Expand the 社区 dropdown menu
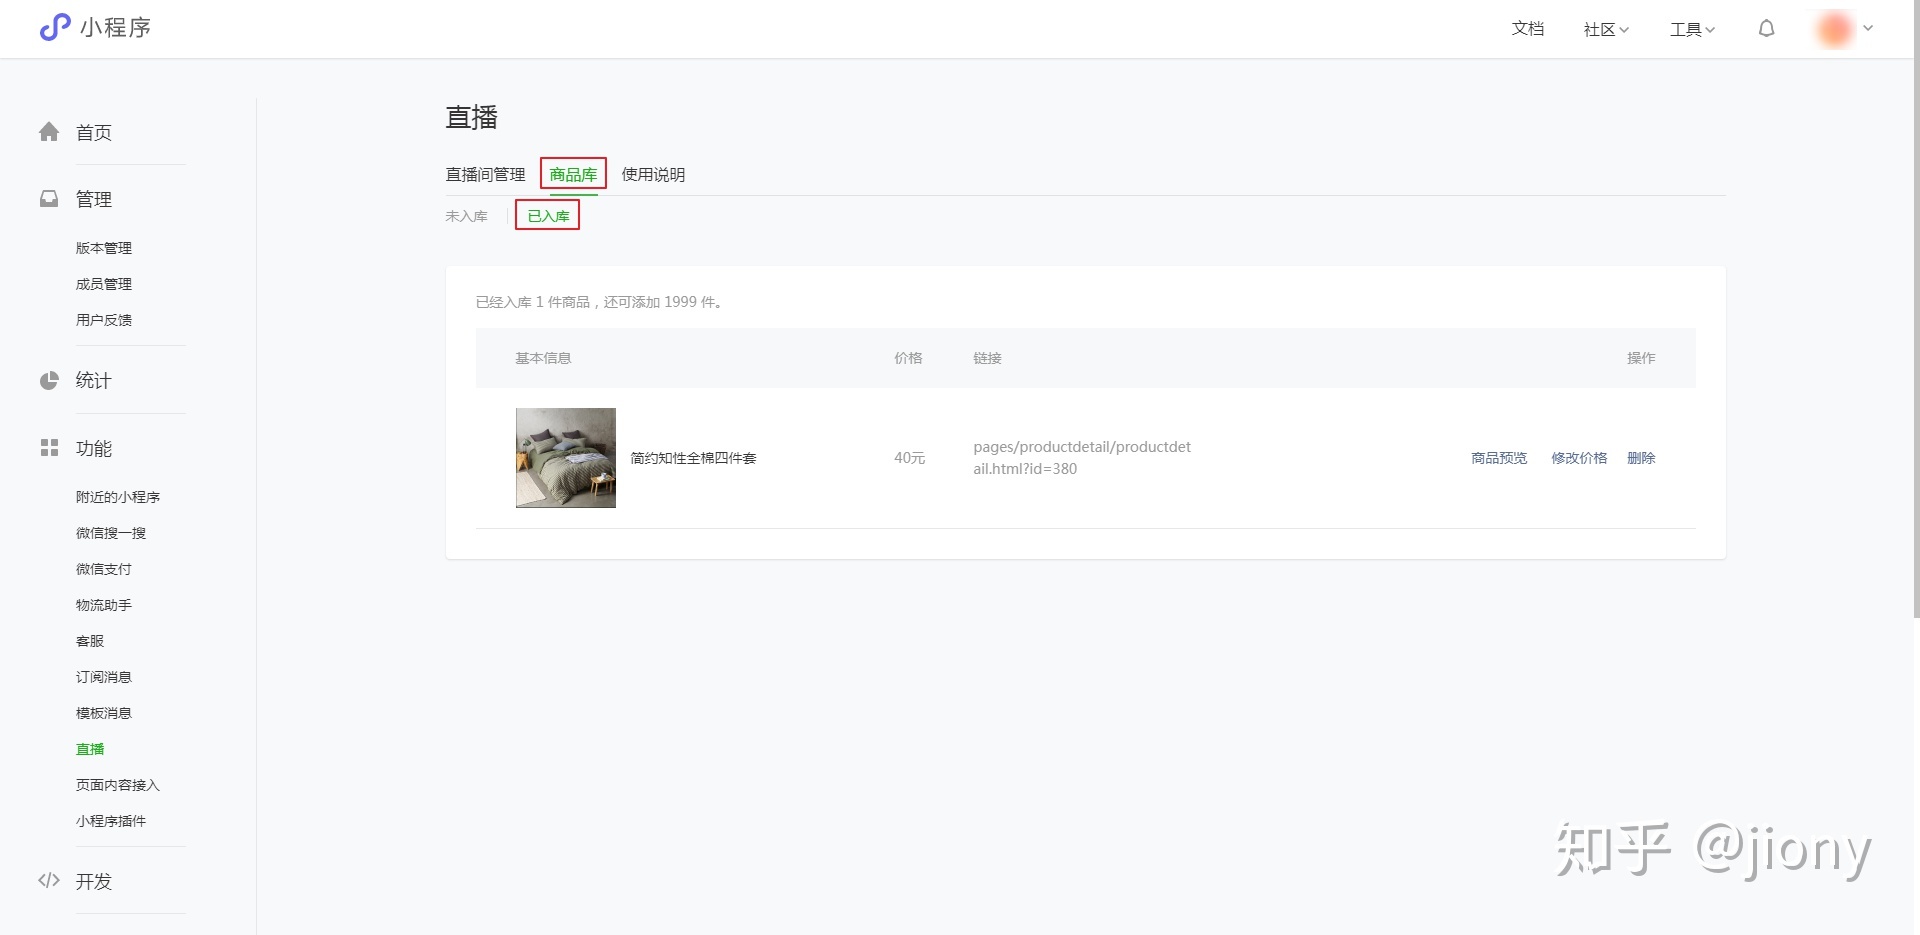Screen dimensions: 1920x935 coord(1606,29)
